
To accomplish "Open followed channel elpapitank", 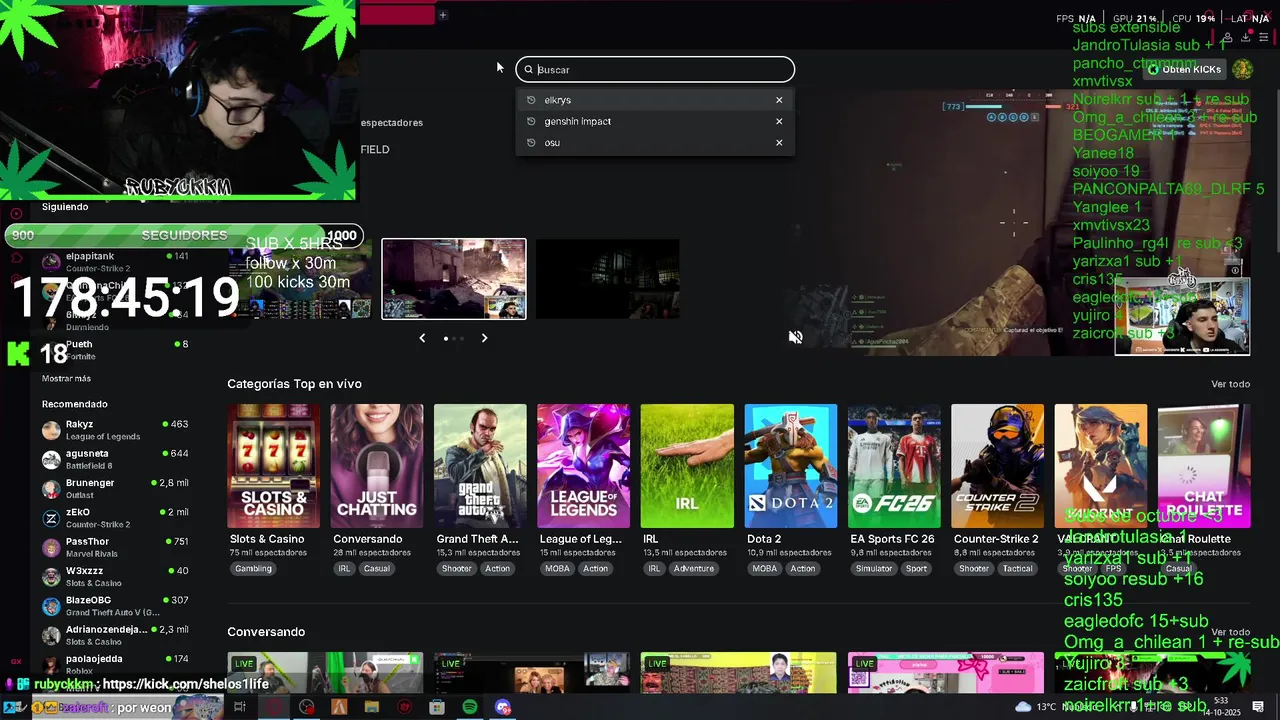I will pos(115,262).
